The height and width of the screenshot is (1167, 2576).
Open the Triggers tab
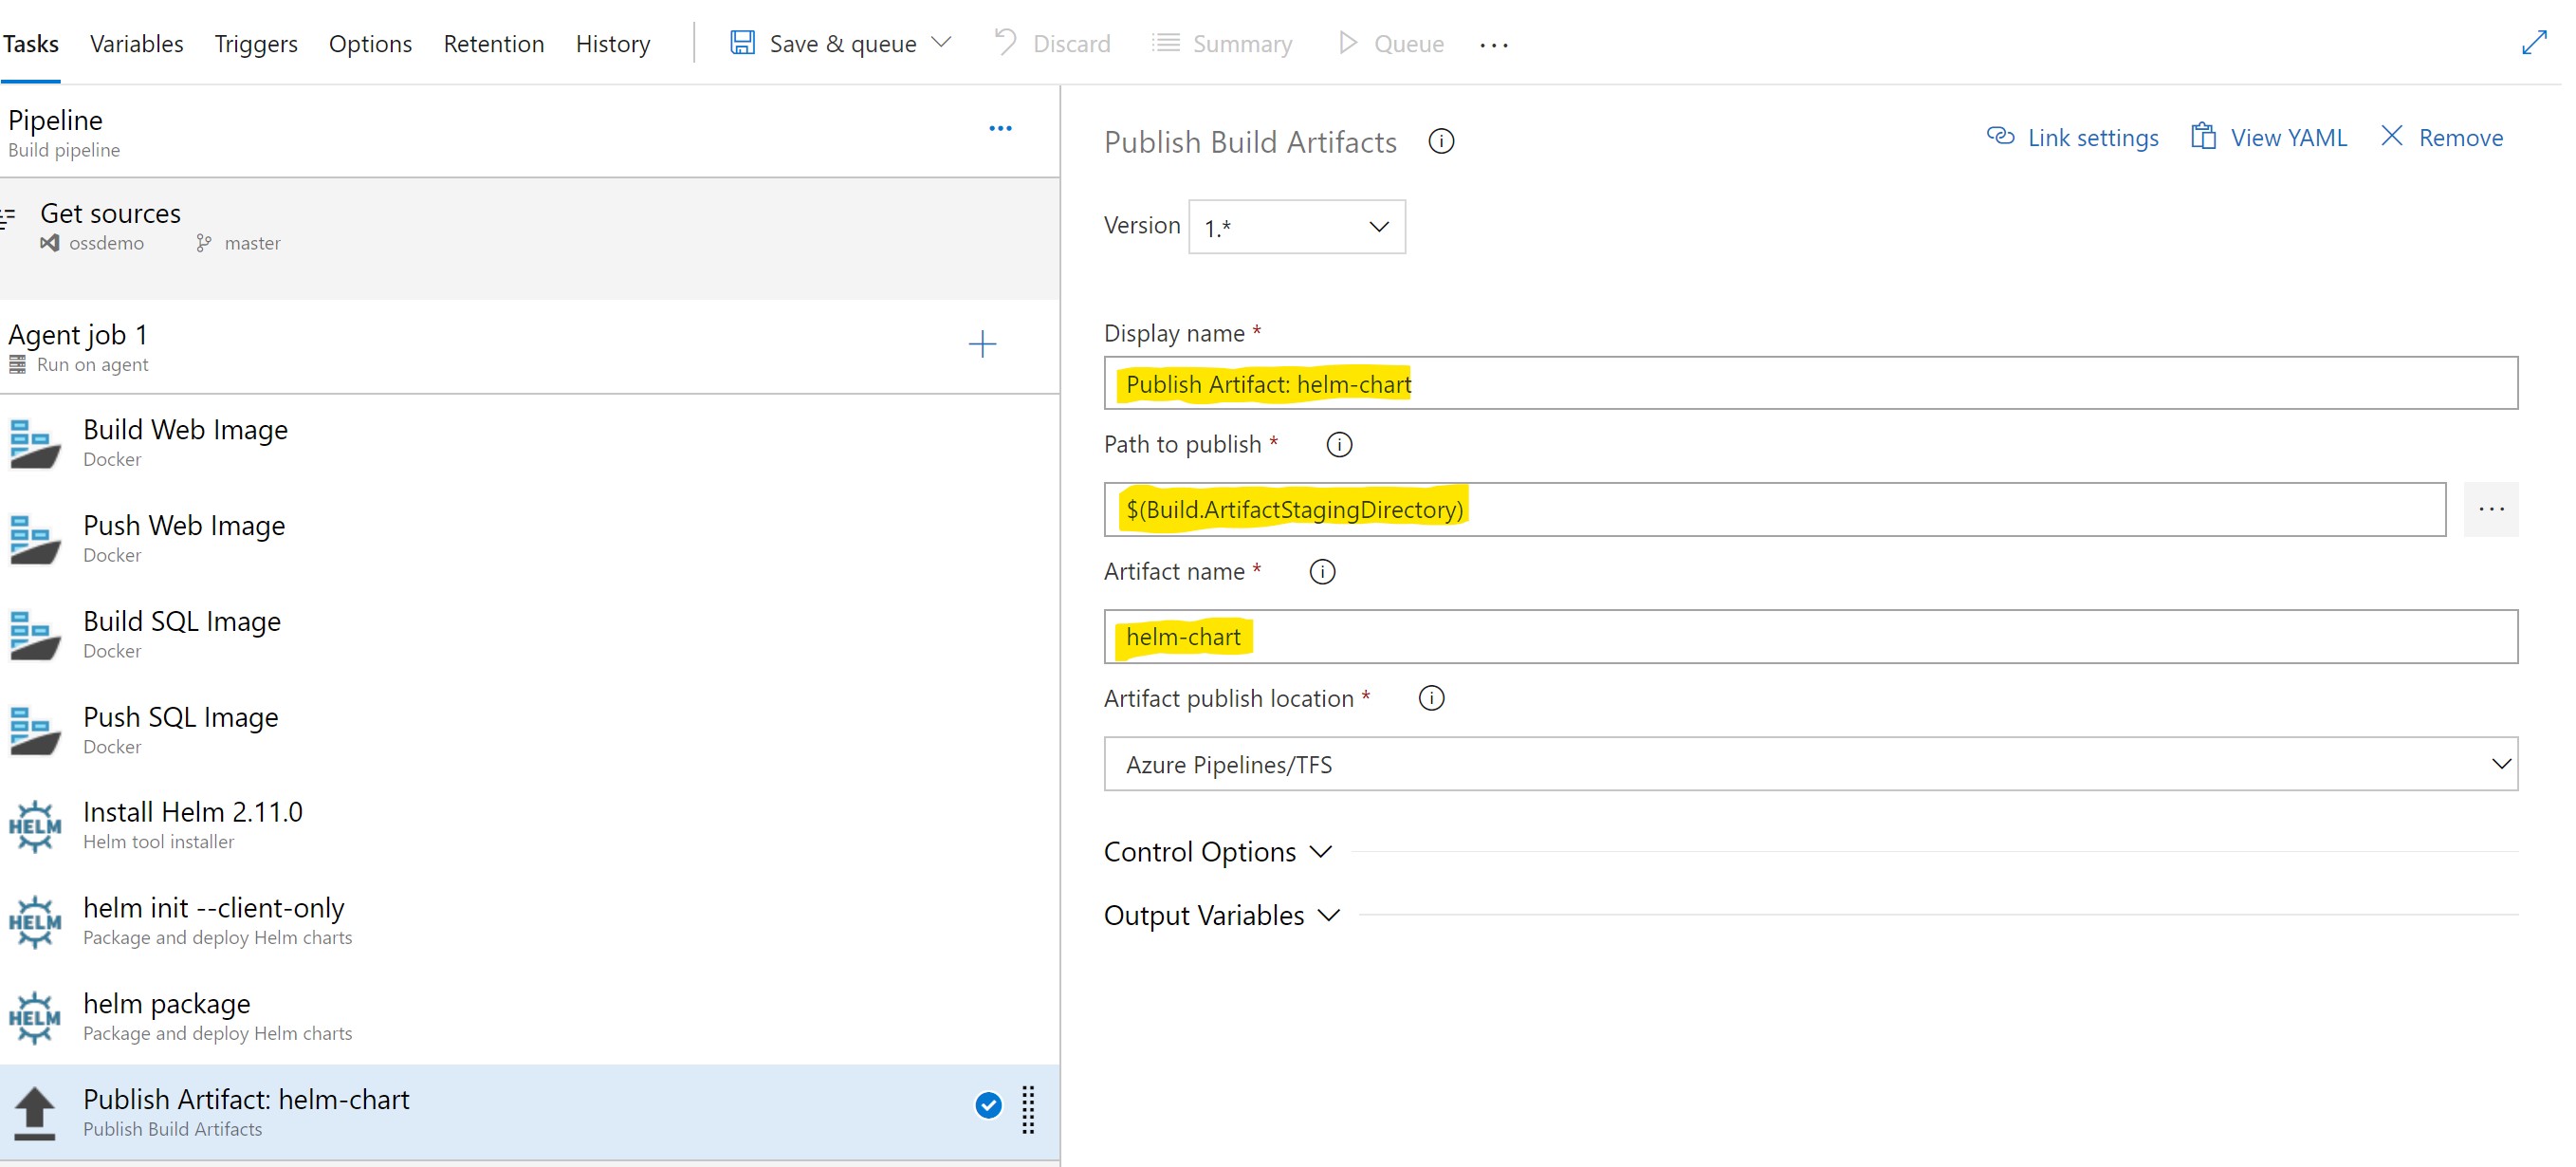coord(255,44)
